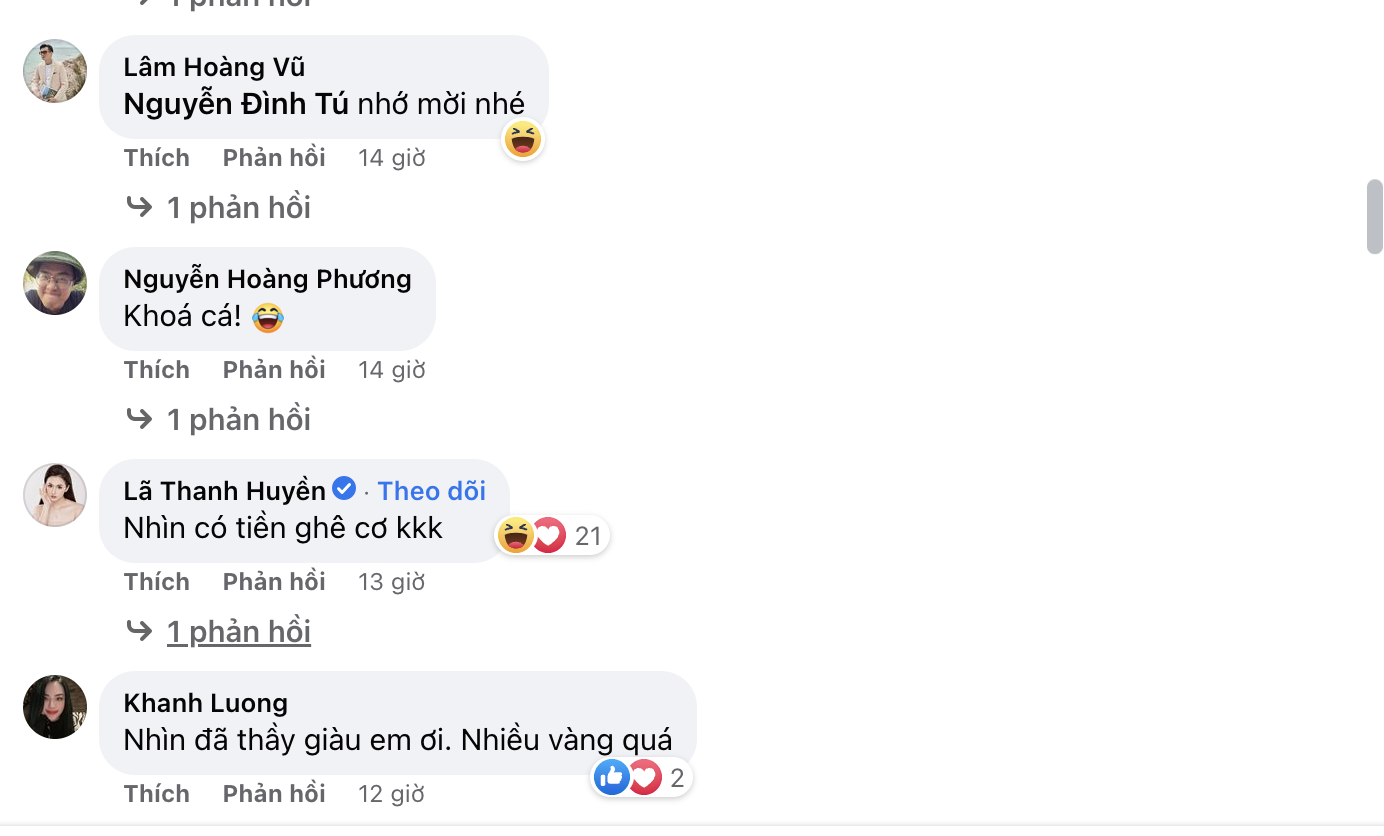Like Lâm Hoàng Vũ's comment via Thích

(156, 157)
